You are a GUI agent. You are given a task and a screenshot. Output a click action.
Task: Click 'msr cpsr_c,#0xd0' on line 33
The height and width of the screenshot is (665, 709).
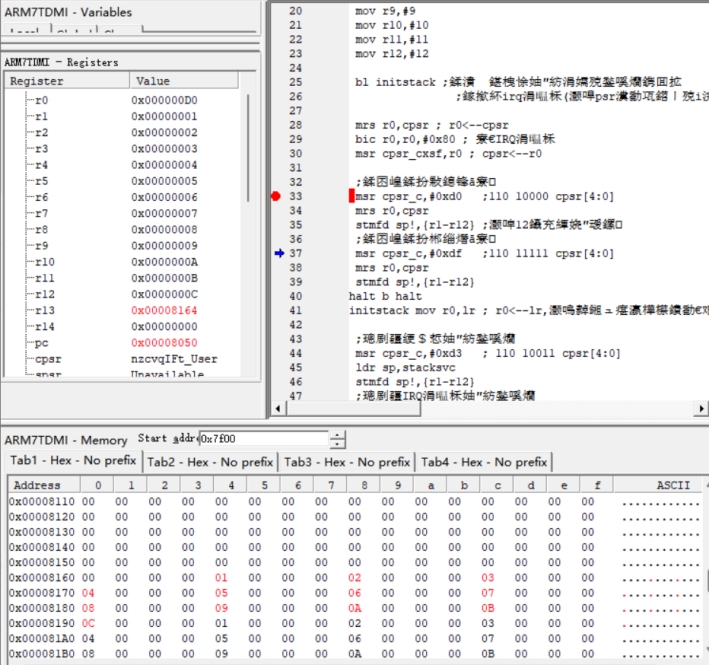408,196
